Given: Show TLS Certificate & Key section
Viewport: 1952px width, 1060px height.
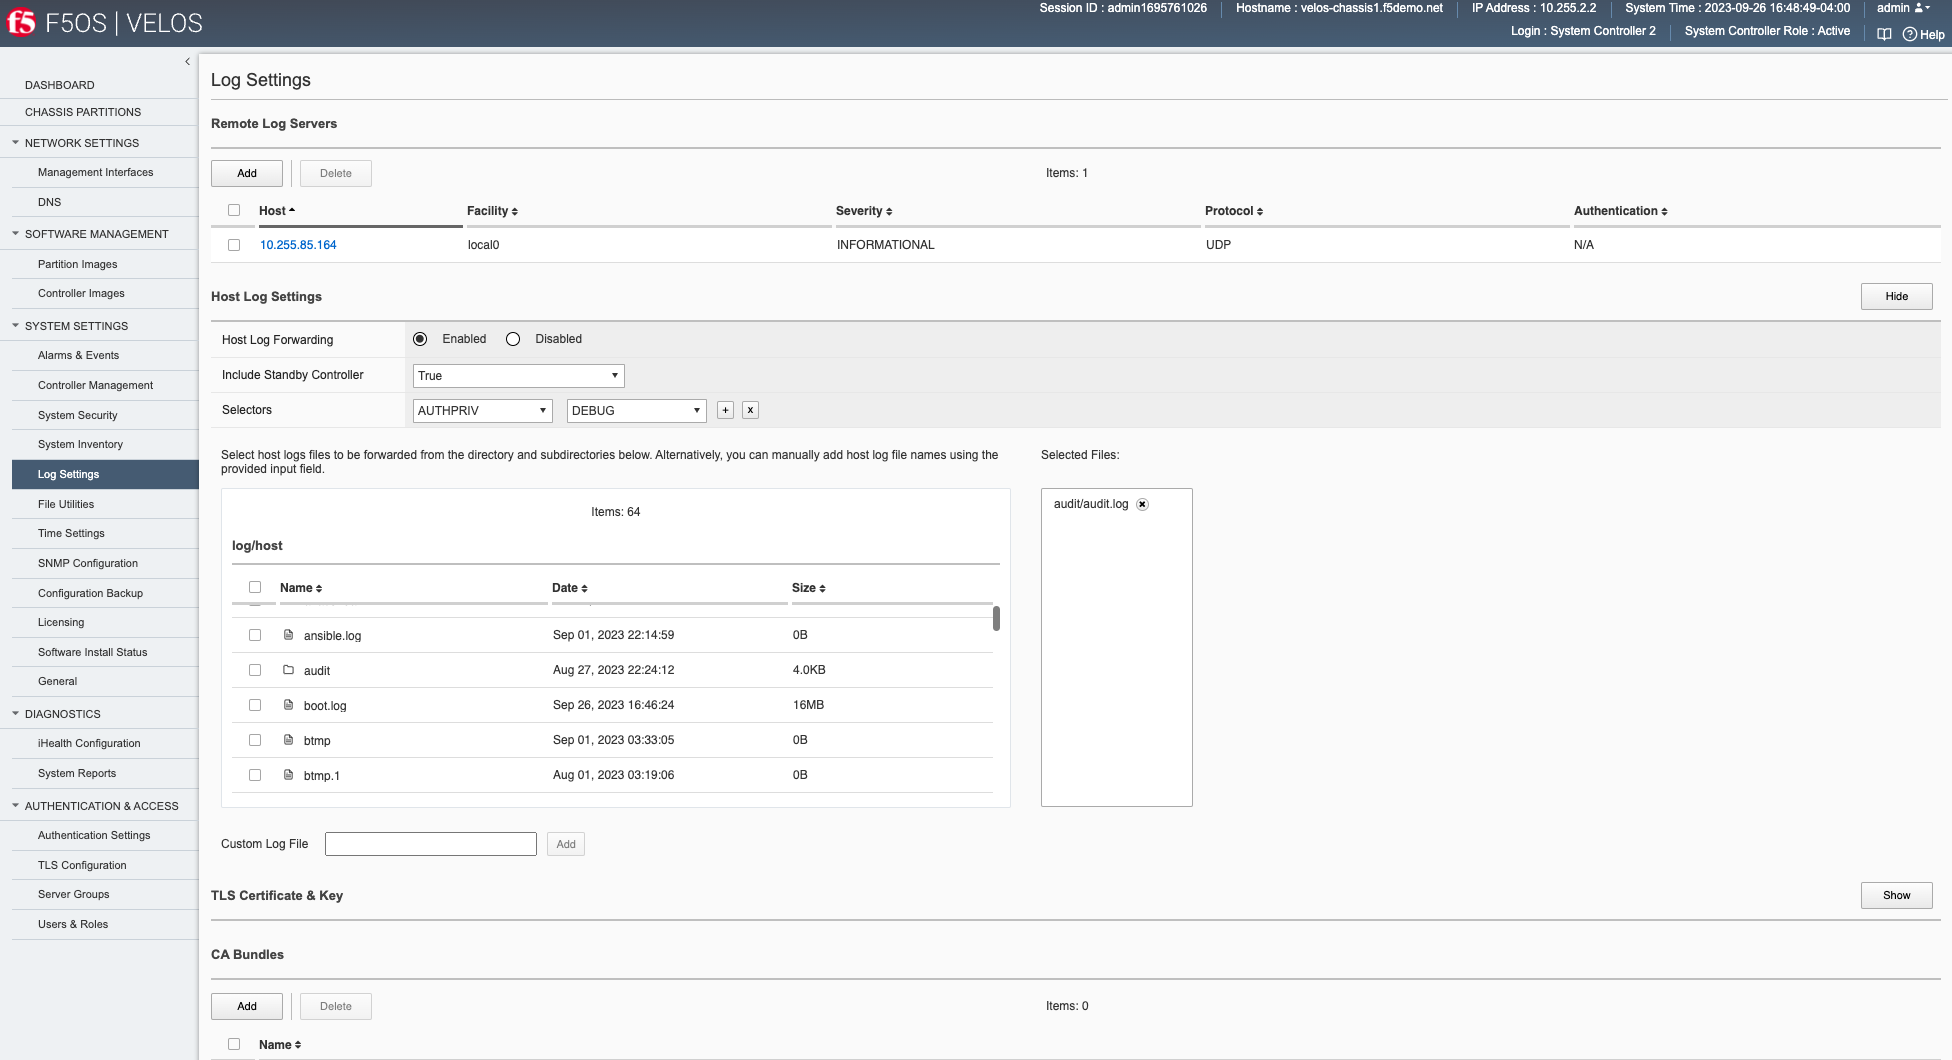Looking at the screenshot, I should coord(1897,895).
